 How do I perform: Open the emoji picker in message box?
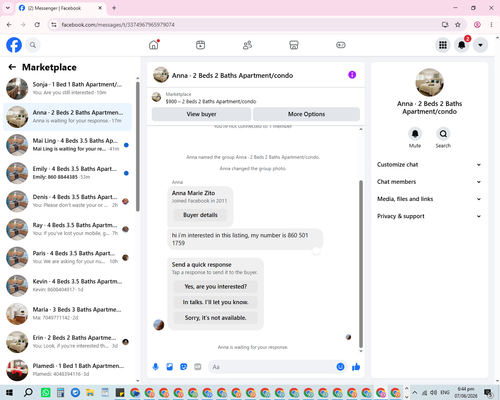click(340, 367)
